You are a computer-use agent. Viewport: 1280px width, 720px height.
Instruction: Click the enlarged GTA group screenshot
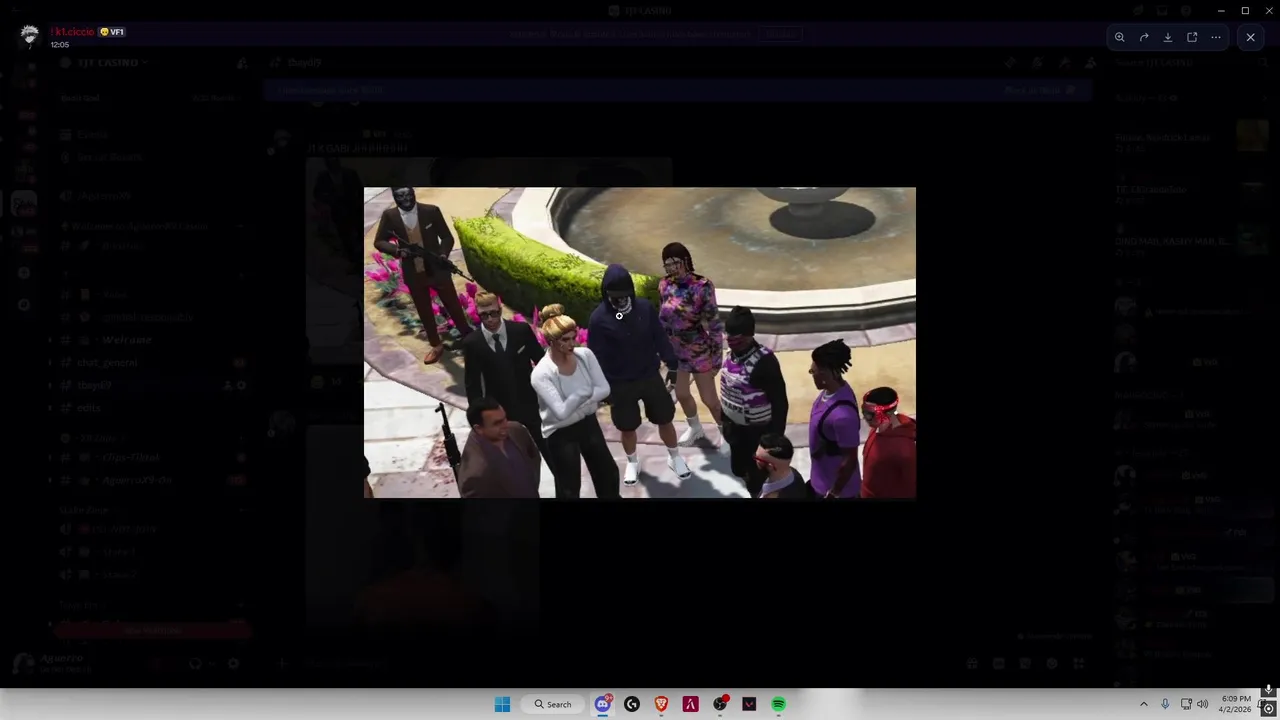(x=640, y=342)
